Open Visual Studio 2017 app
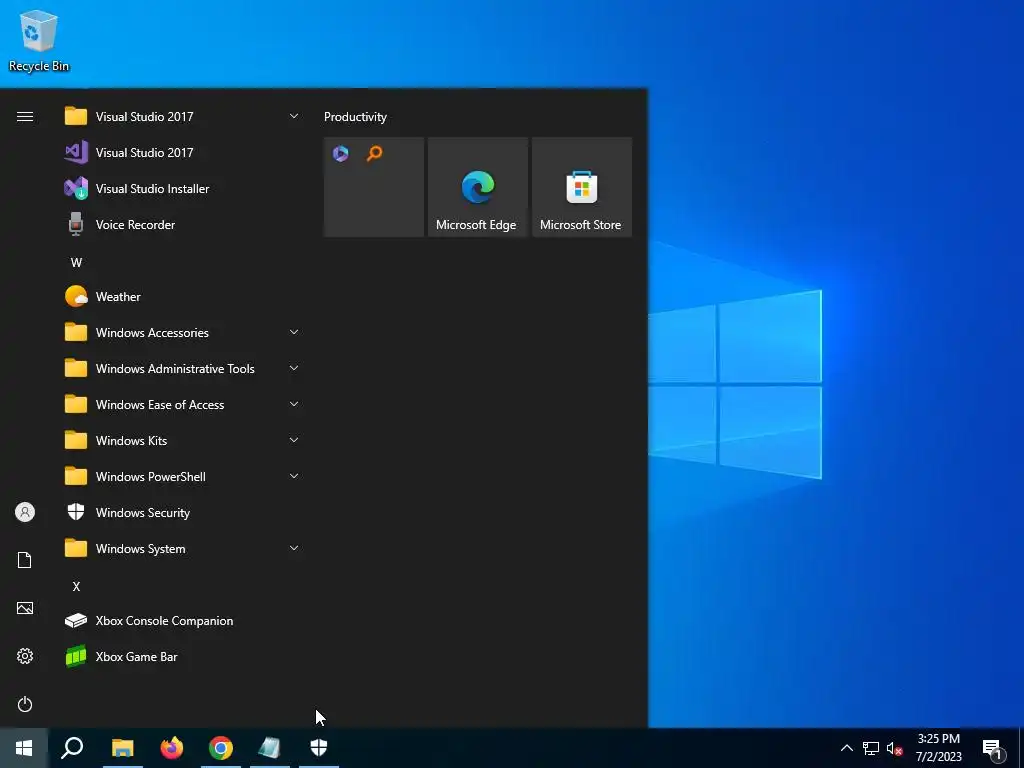The image size is (1024, 768). 182,153
